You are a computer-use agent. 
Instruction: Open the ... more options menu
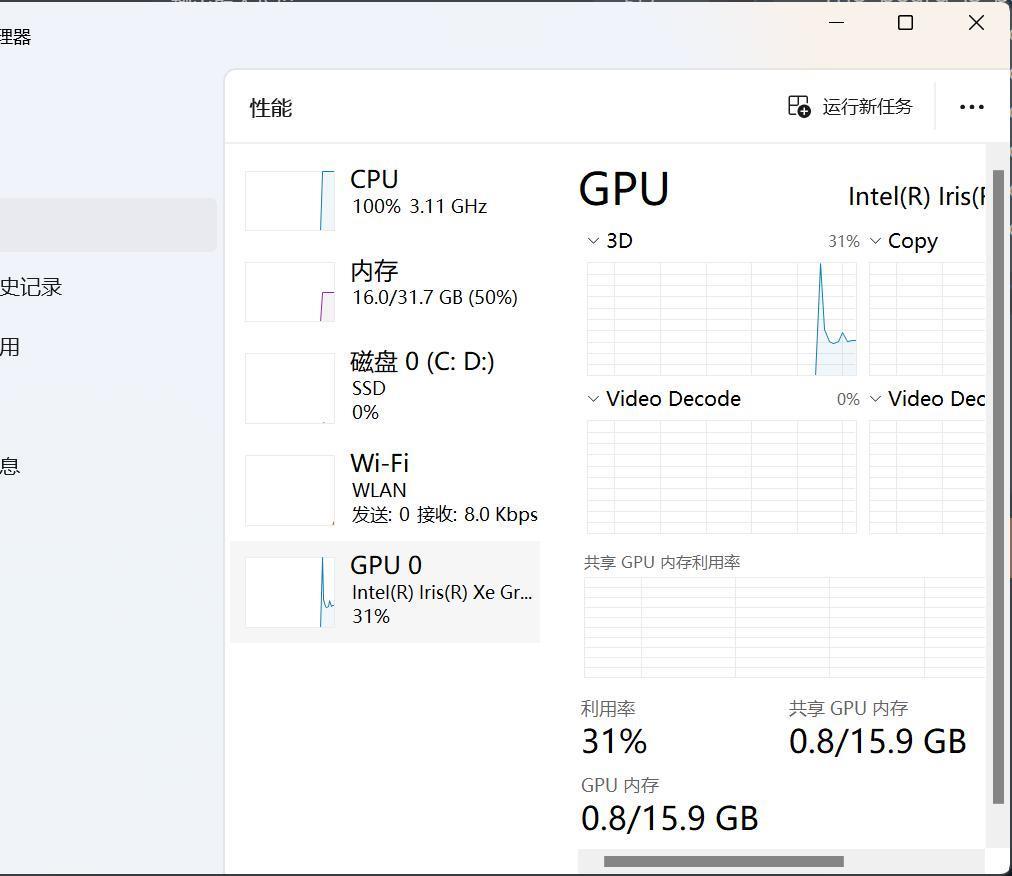click(971, 106)
